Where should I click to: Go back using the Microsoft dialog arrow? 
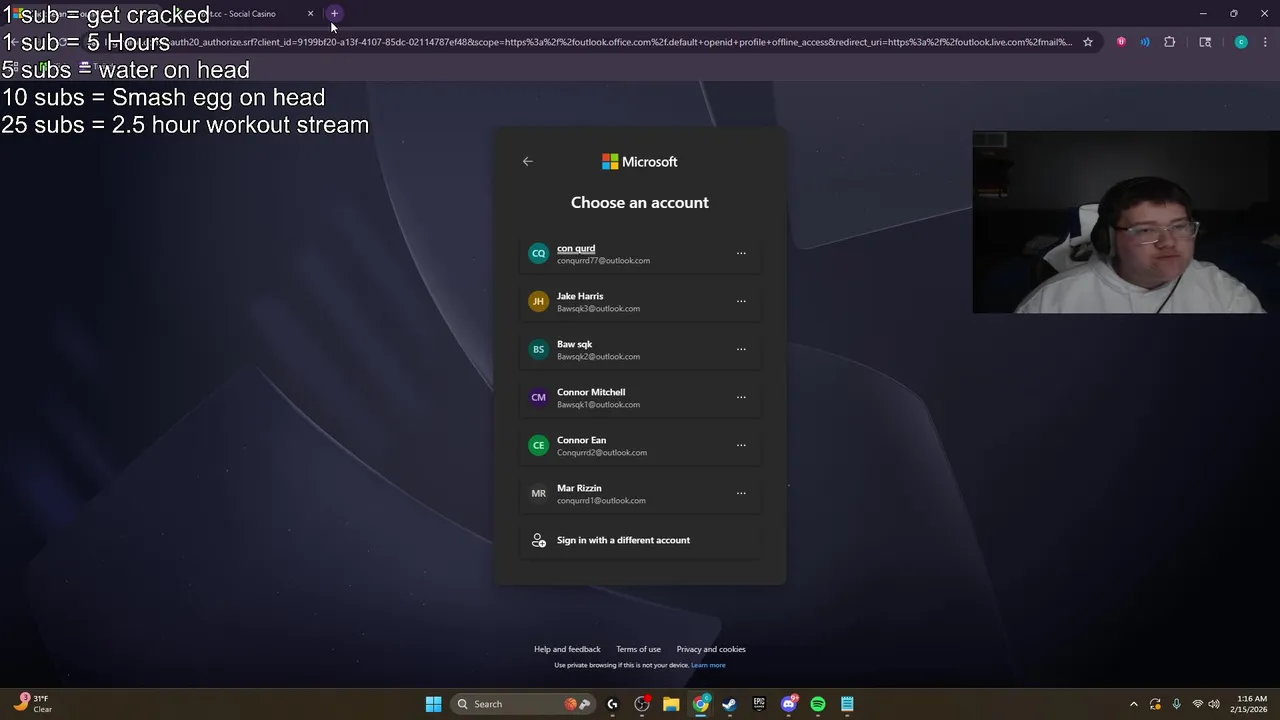pos(528,161)
